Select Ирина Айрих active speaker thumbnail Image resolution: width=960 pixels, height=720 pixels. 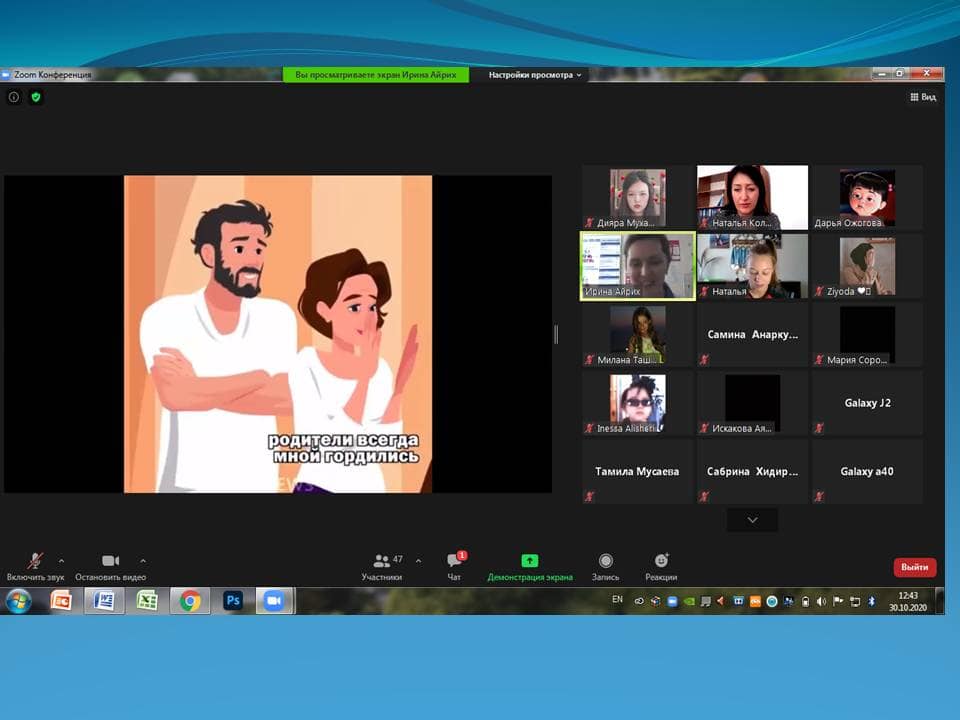click(637, 266)
